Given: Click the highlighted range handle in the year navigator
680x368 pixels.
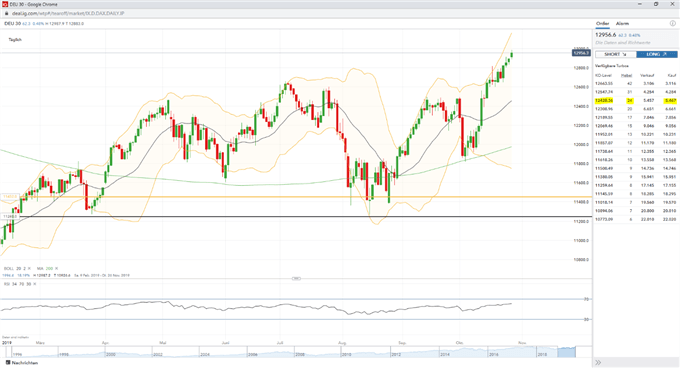Looking at the screenshot, I should (567, 352).
